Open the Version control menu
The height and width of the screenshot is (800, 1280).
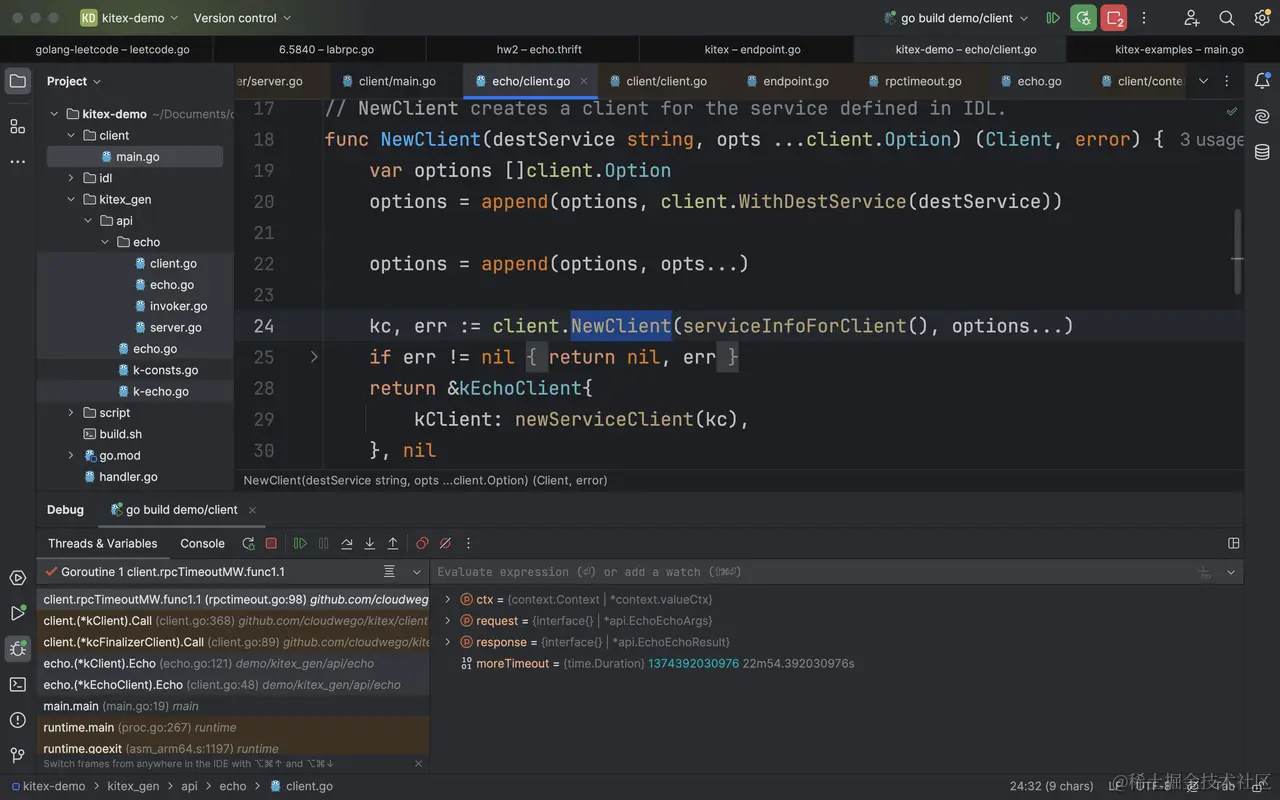click(x=242, y=18)
